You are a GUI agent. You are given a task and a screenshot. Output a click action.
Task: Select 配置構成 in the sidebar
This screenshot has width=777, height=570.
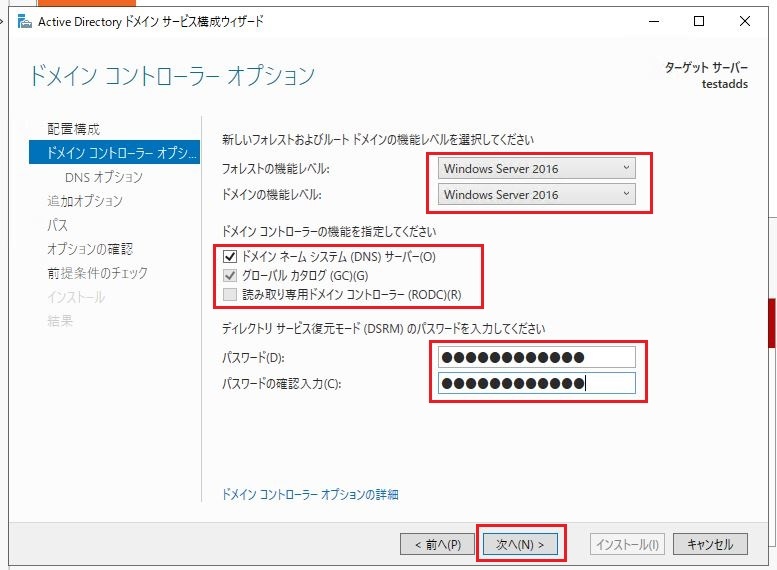click(73, 129)
